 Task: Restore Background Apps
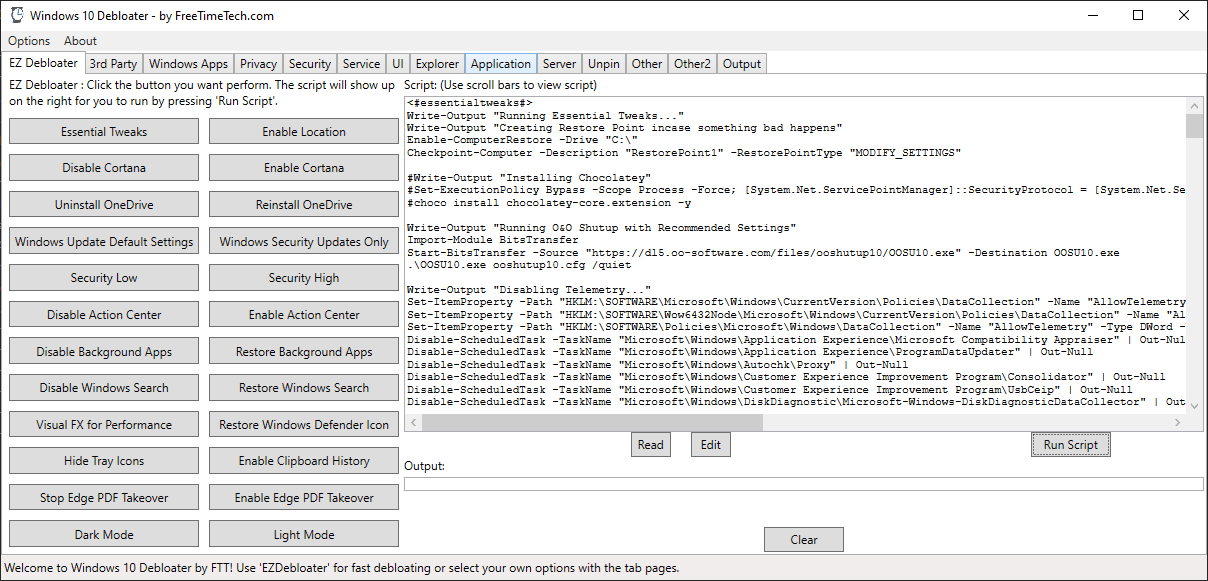pos(303,350)
